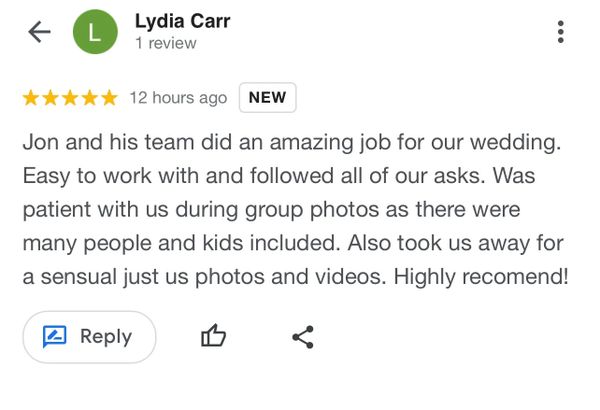Click the NEW badge beside the timestamp

coord(267,98)
